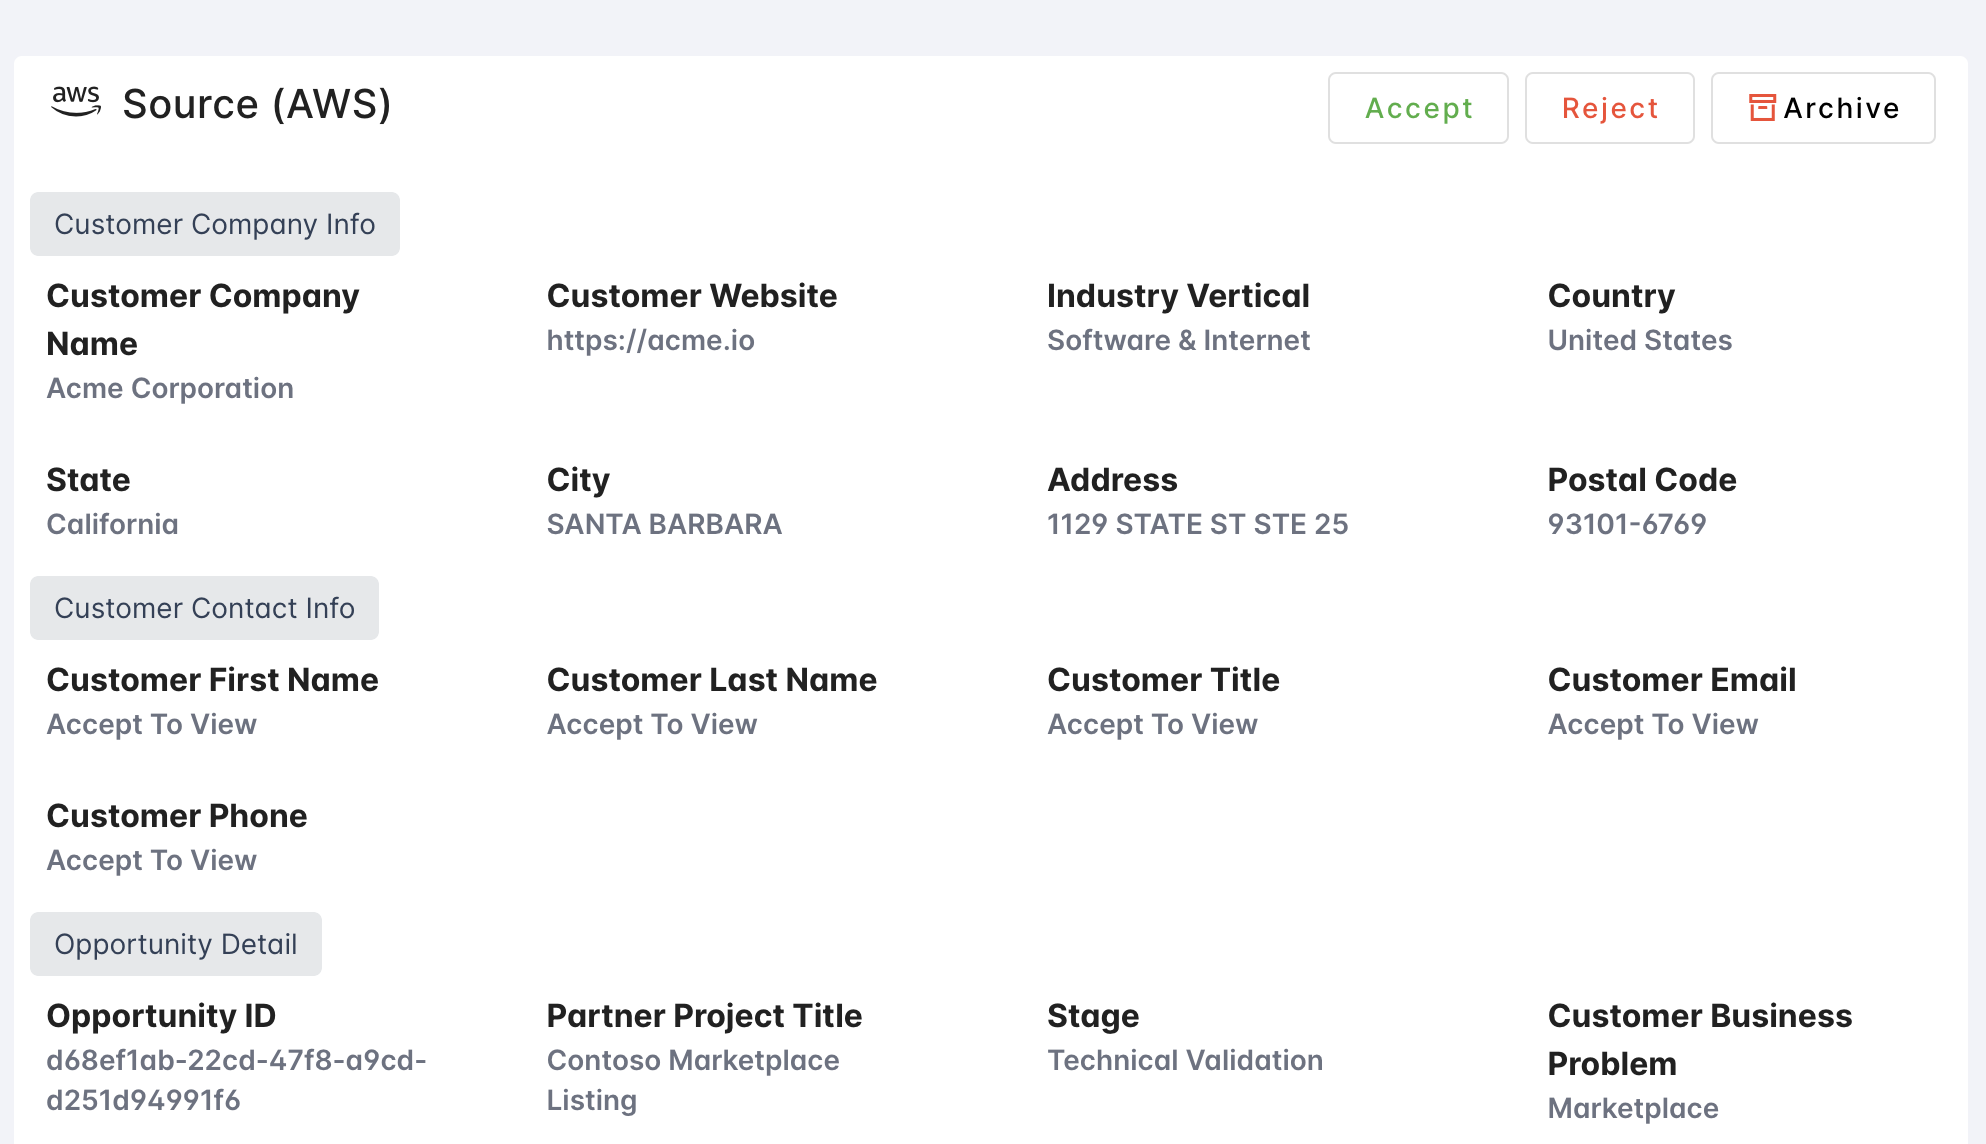Click the AWS logo icon

click(x=76, y=102)
